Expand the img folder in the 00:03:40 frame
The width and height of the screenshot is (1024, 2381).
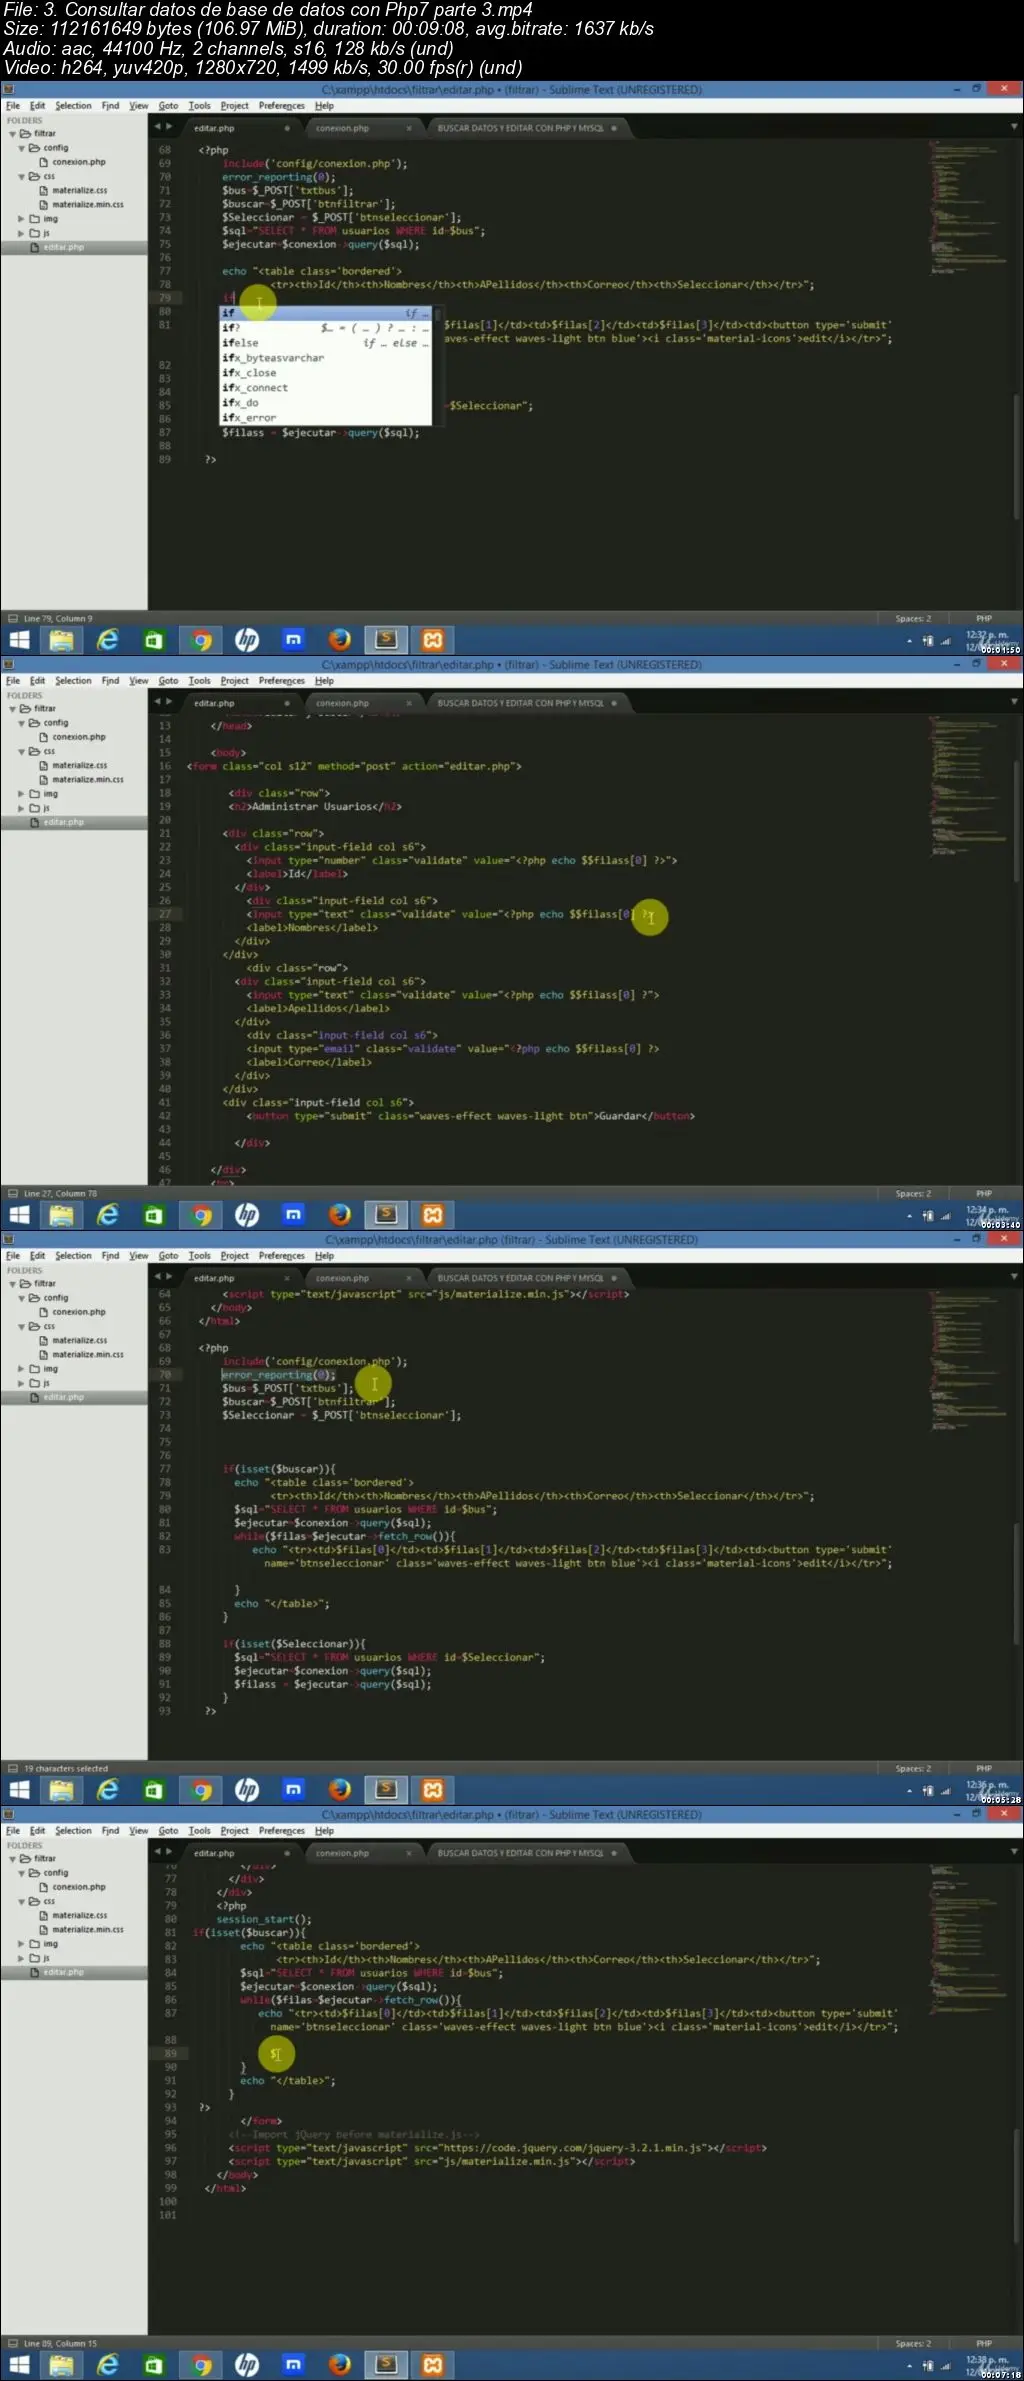[21, 795]
